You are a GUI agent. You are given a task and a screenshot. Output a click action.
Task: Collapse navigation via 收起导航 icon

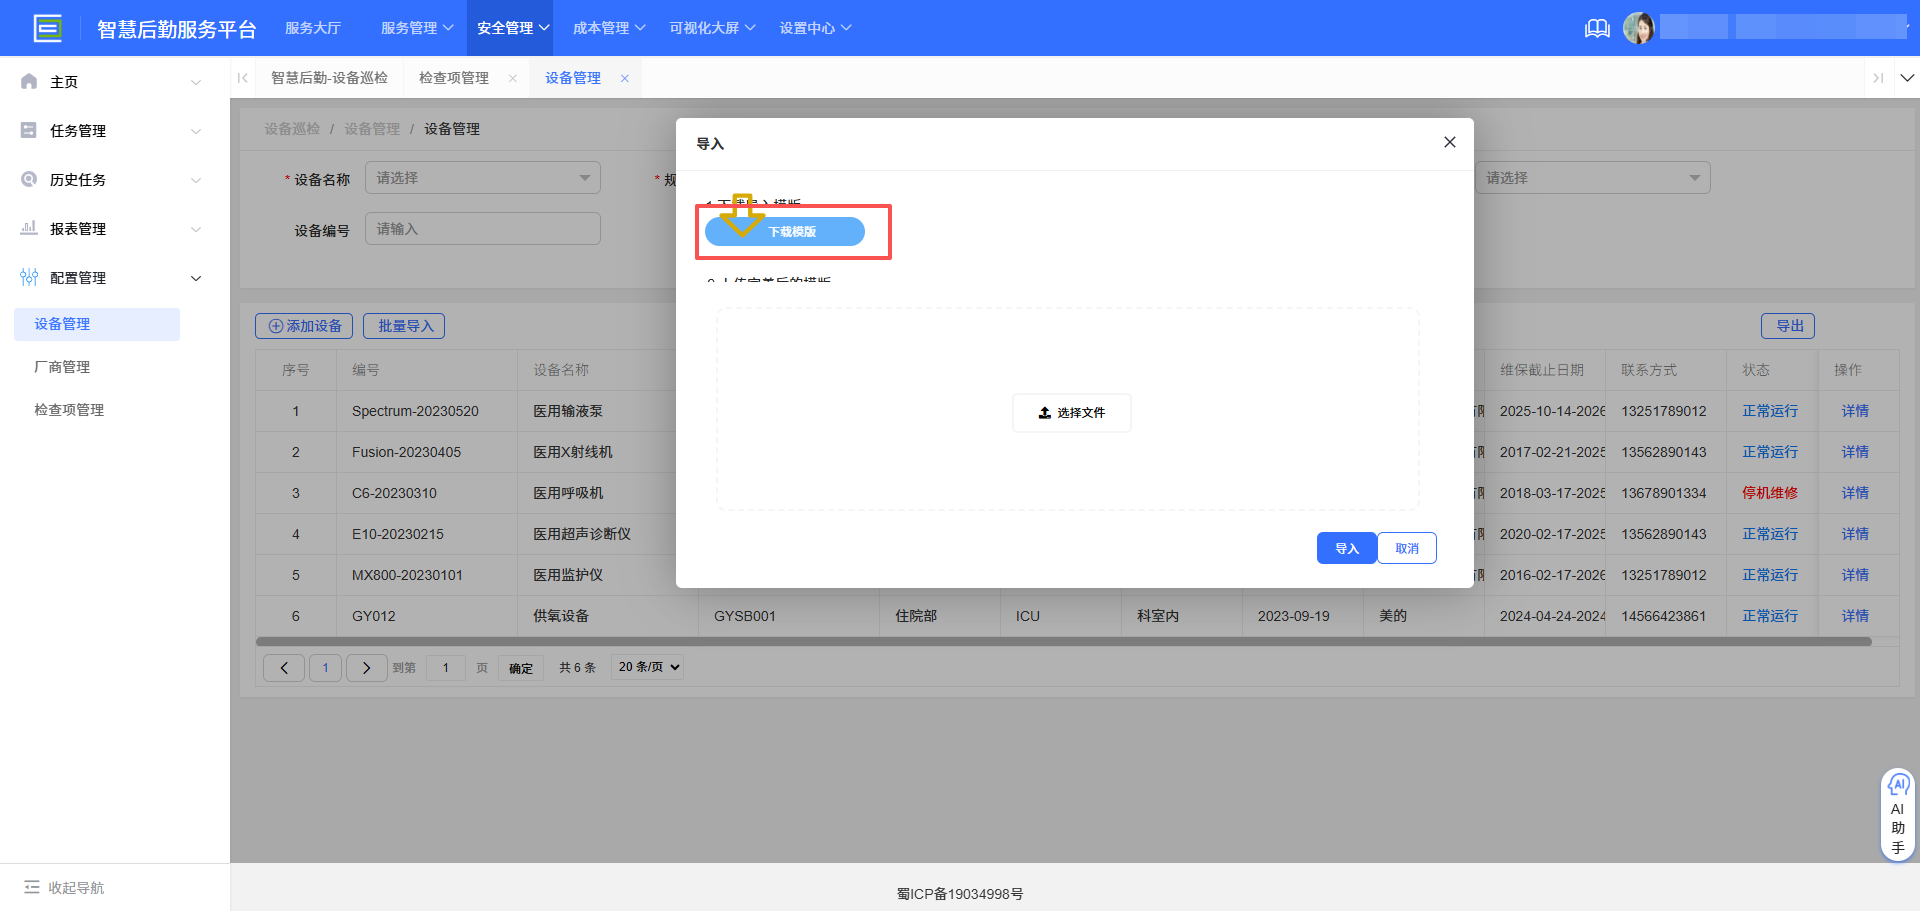(34, 887)
